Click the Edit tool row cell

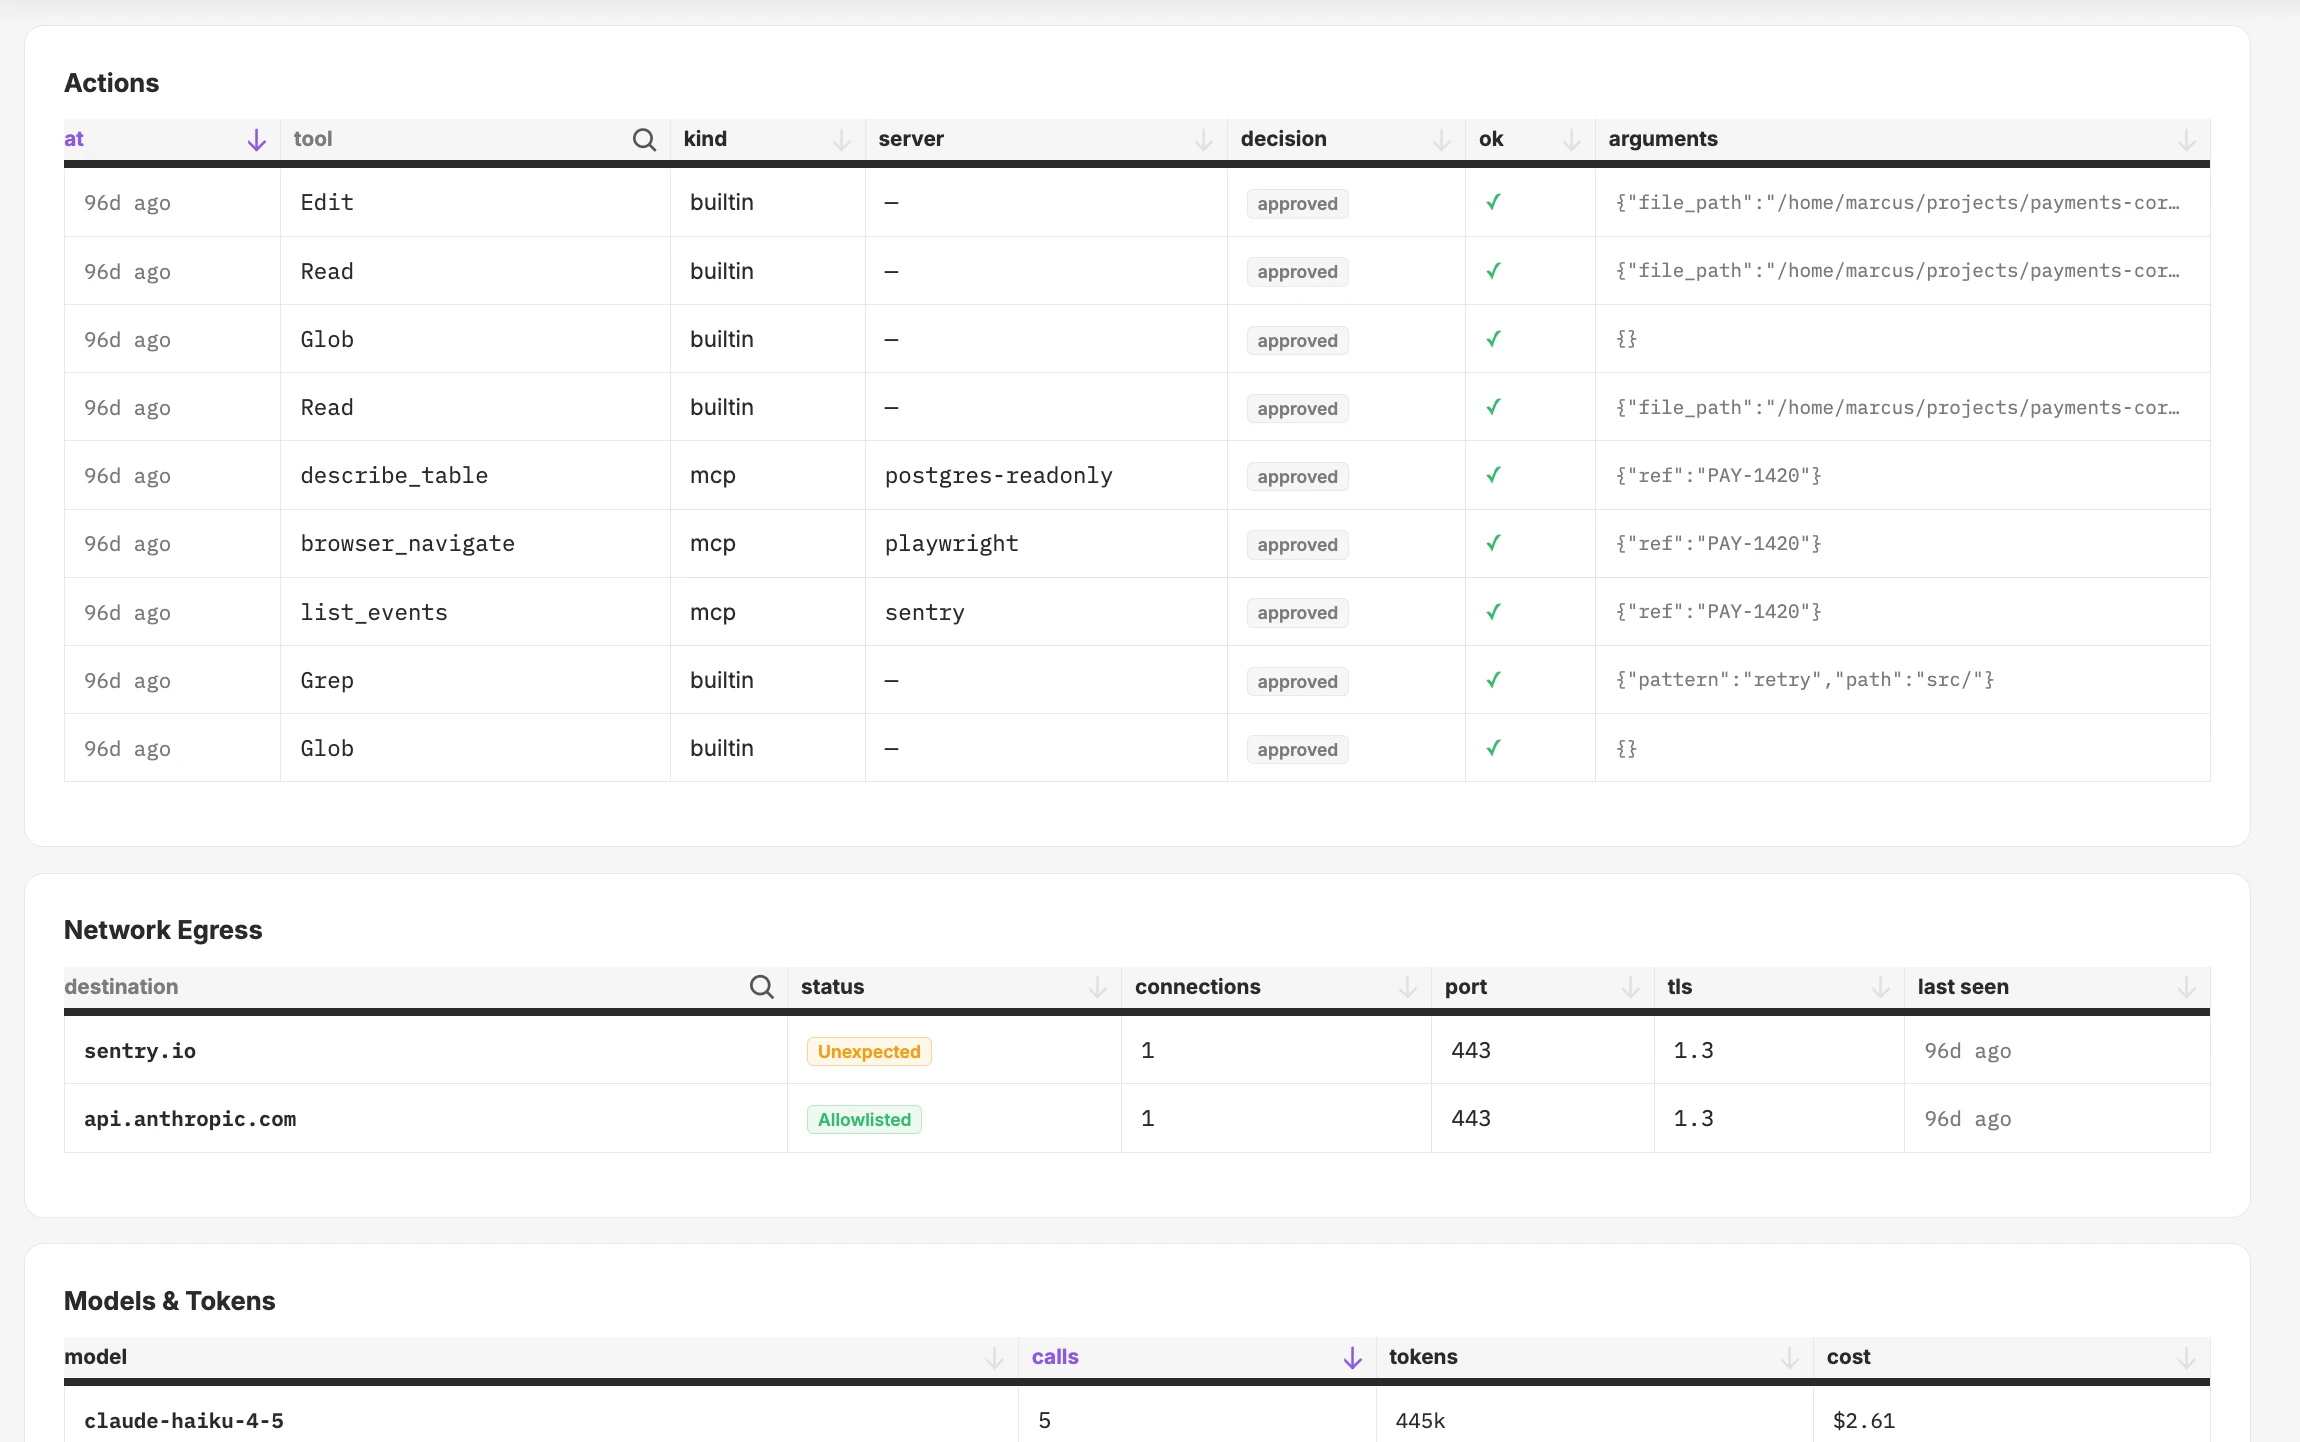click(x=475, y=203)
